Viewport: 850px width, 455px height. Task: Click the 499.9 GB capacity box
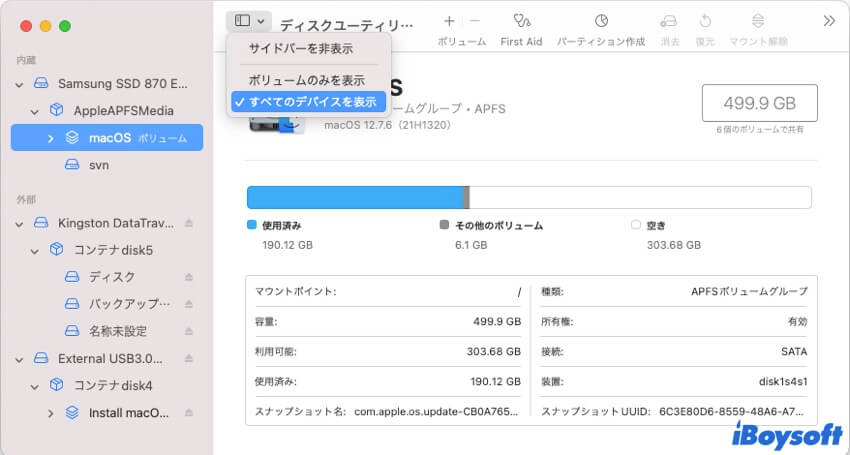point(759,103)
